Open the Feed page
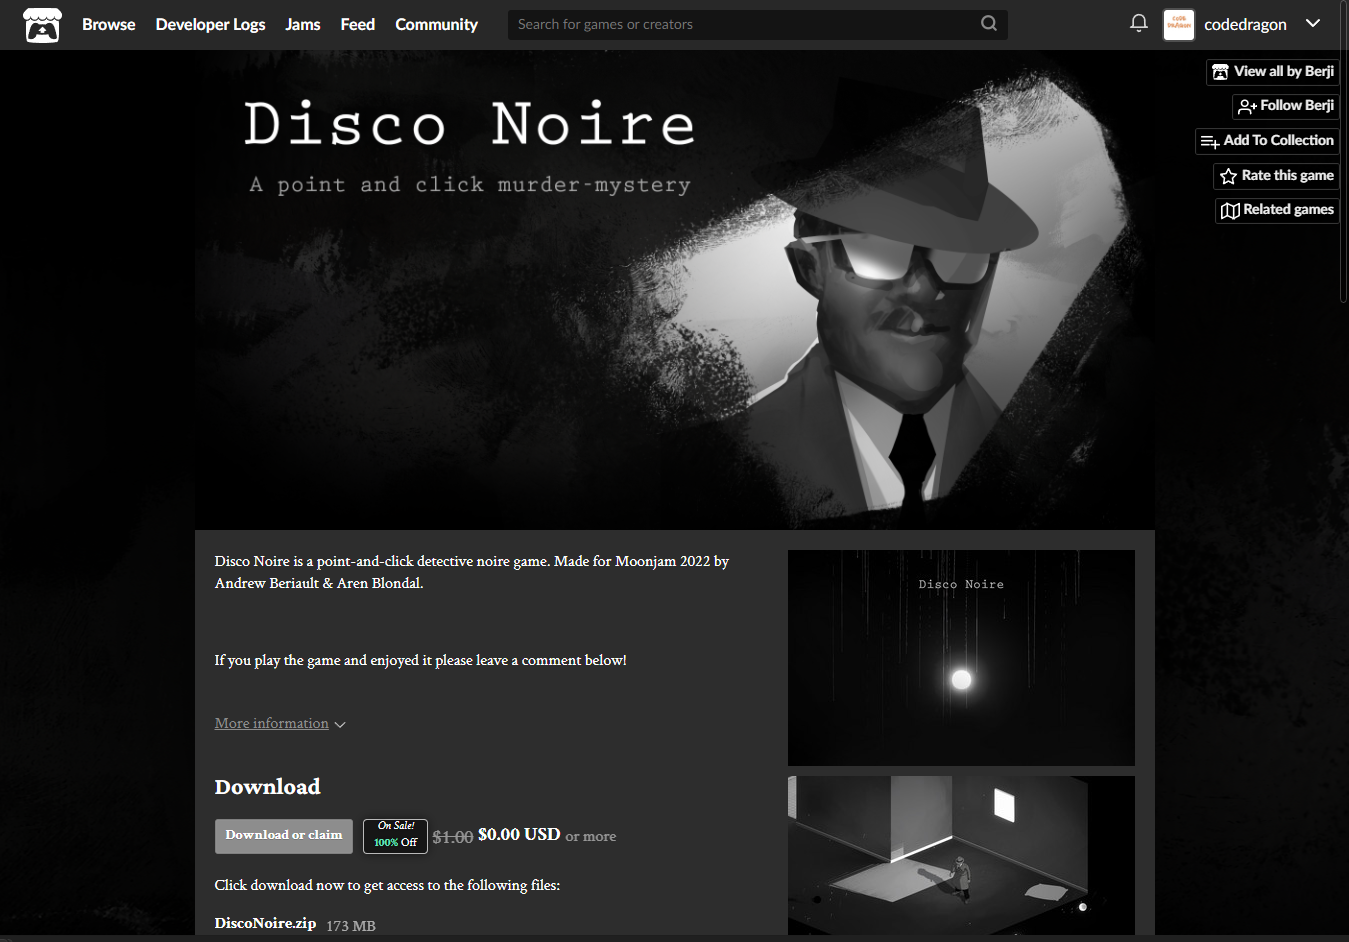The image size is (1349, 942). tap(357, 24)
